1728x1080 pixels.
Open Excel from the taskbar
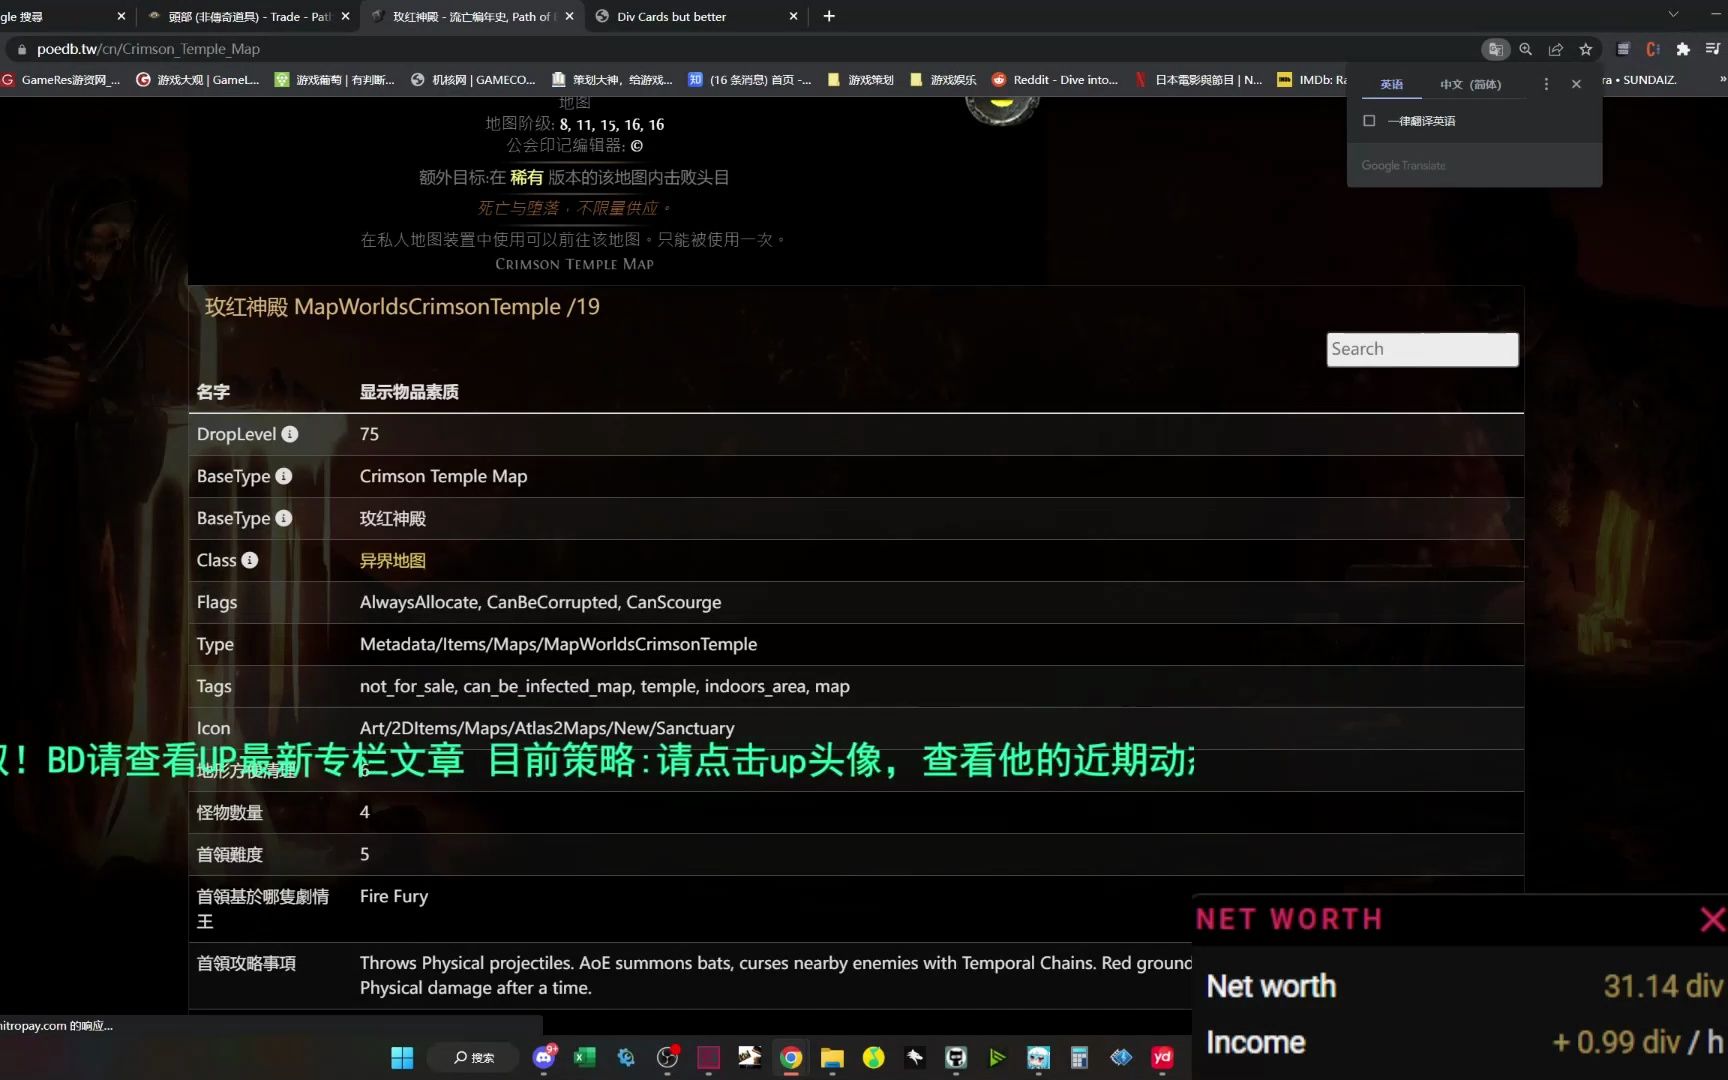tap(585, 1057)
